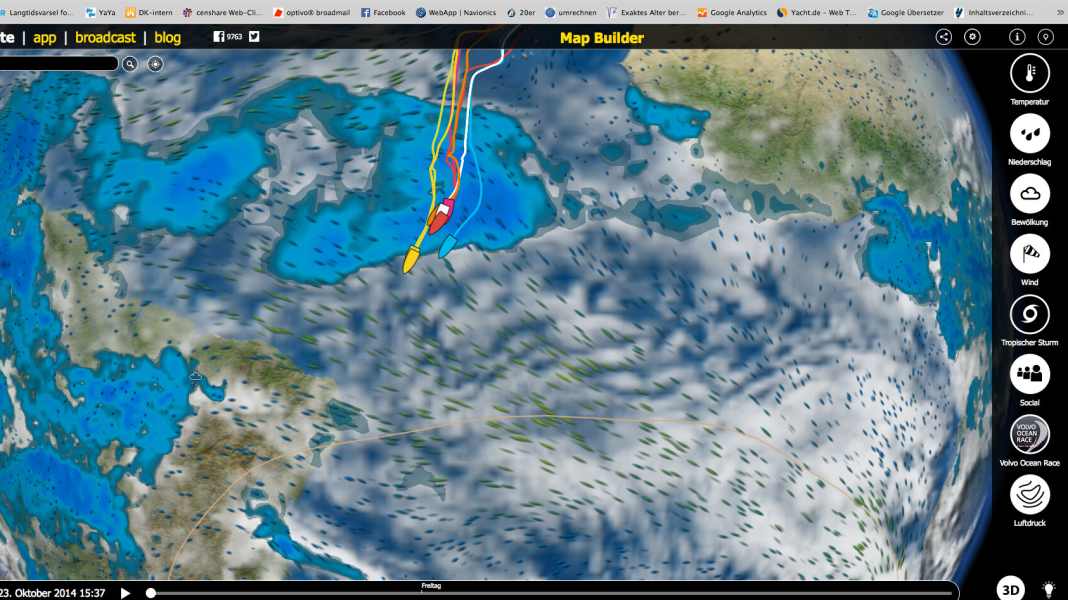This screenshot has height=600, width=1068.
Task: Open the optivo broadmail bookmark
Action: (311, 12)
